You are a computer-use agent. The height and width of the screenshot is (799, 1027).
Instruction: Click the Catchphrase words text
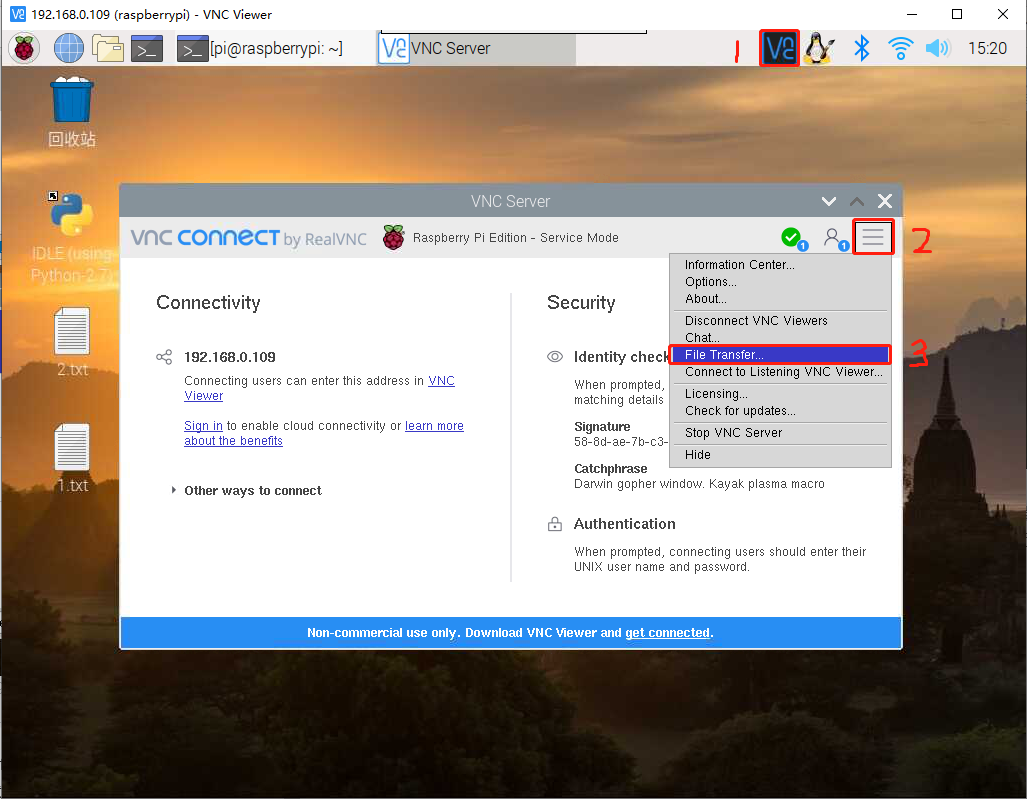tap(699, 484)
